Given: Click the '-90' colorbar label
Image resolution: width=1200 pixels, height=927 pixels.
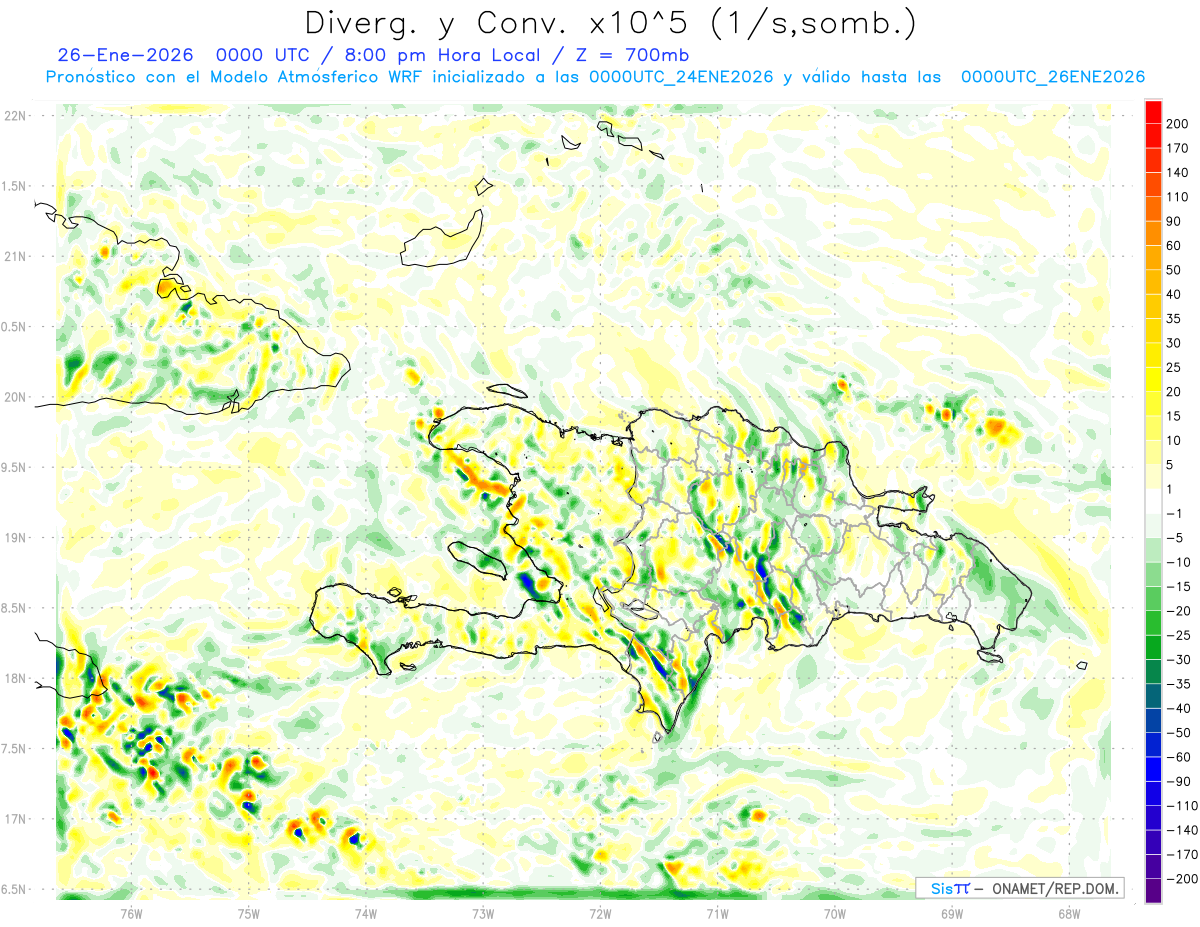Looking at the screenshot, I should (1179, 782).
